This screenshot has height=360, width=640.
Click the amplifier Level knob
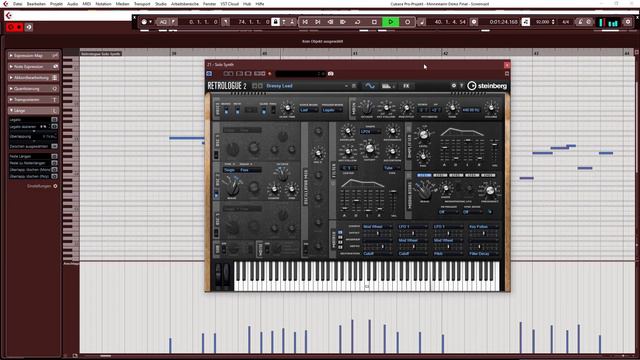tap(424, 134)
